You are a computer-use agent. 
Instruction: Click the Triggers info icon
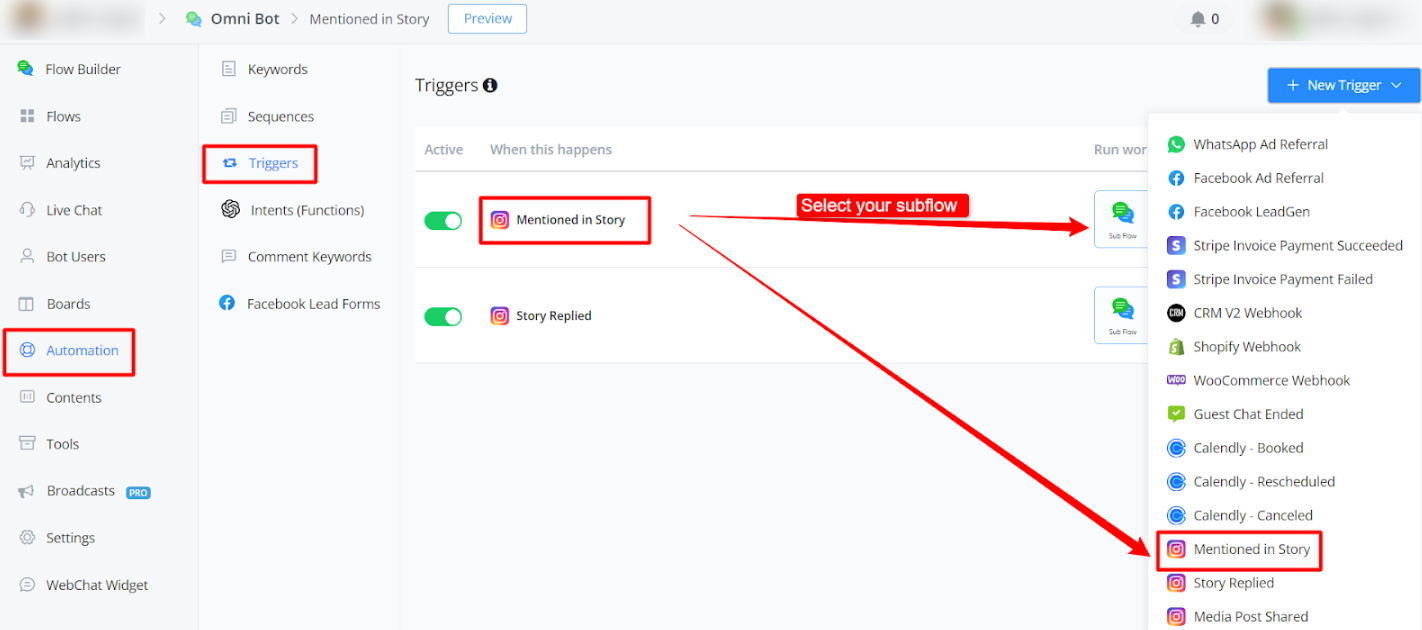(490, 86)
